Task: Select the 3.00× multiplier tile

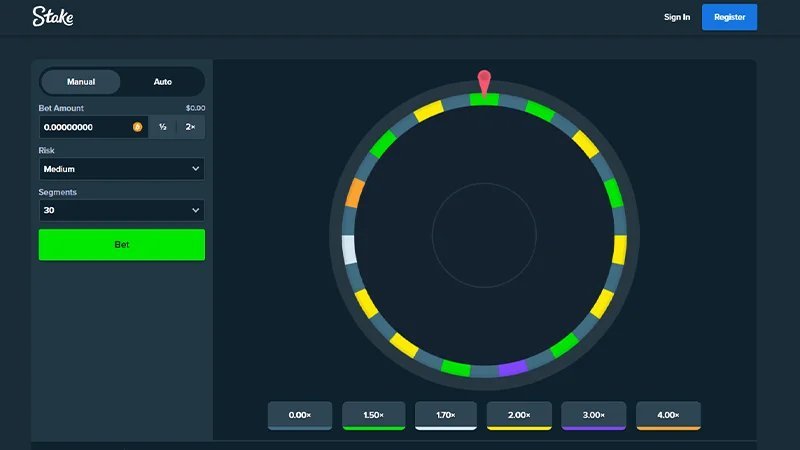Action: tap(593, 415)
